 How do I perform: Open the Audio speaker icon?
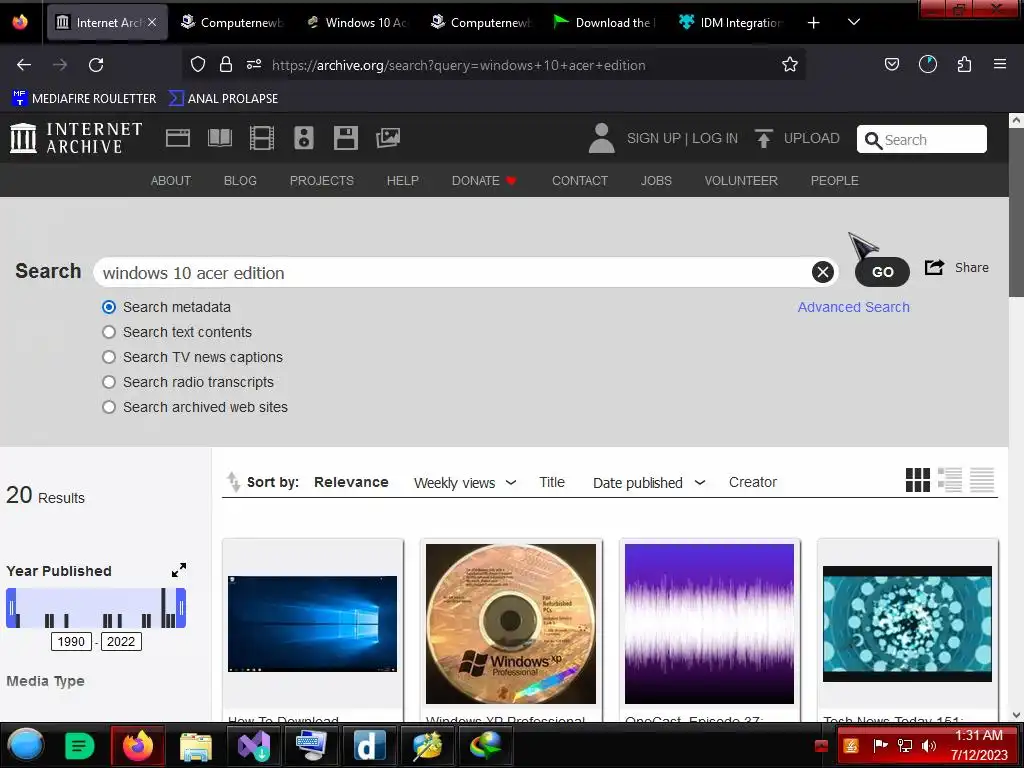pyautogui.click(x=304, y=138)
